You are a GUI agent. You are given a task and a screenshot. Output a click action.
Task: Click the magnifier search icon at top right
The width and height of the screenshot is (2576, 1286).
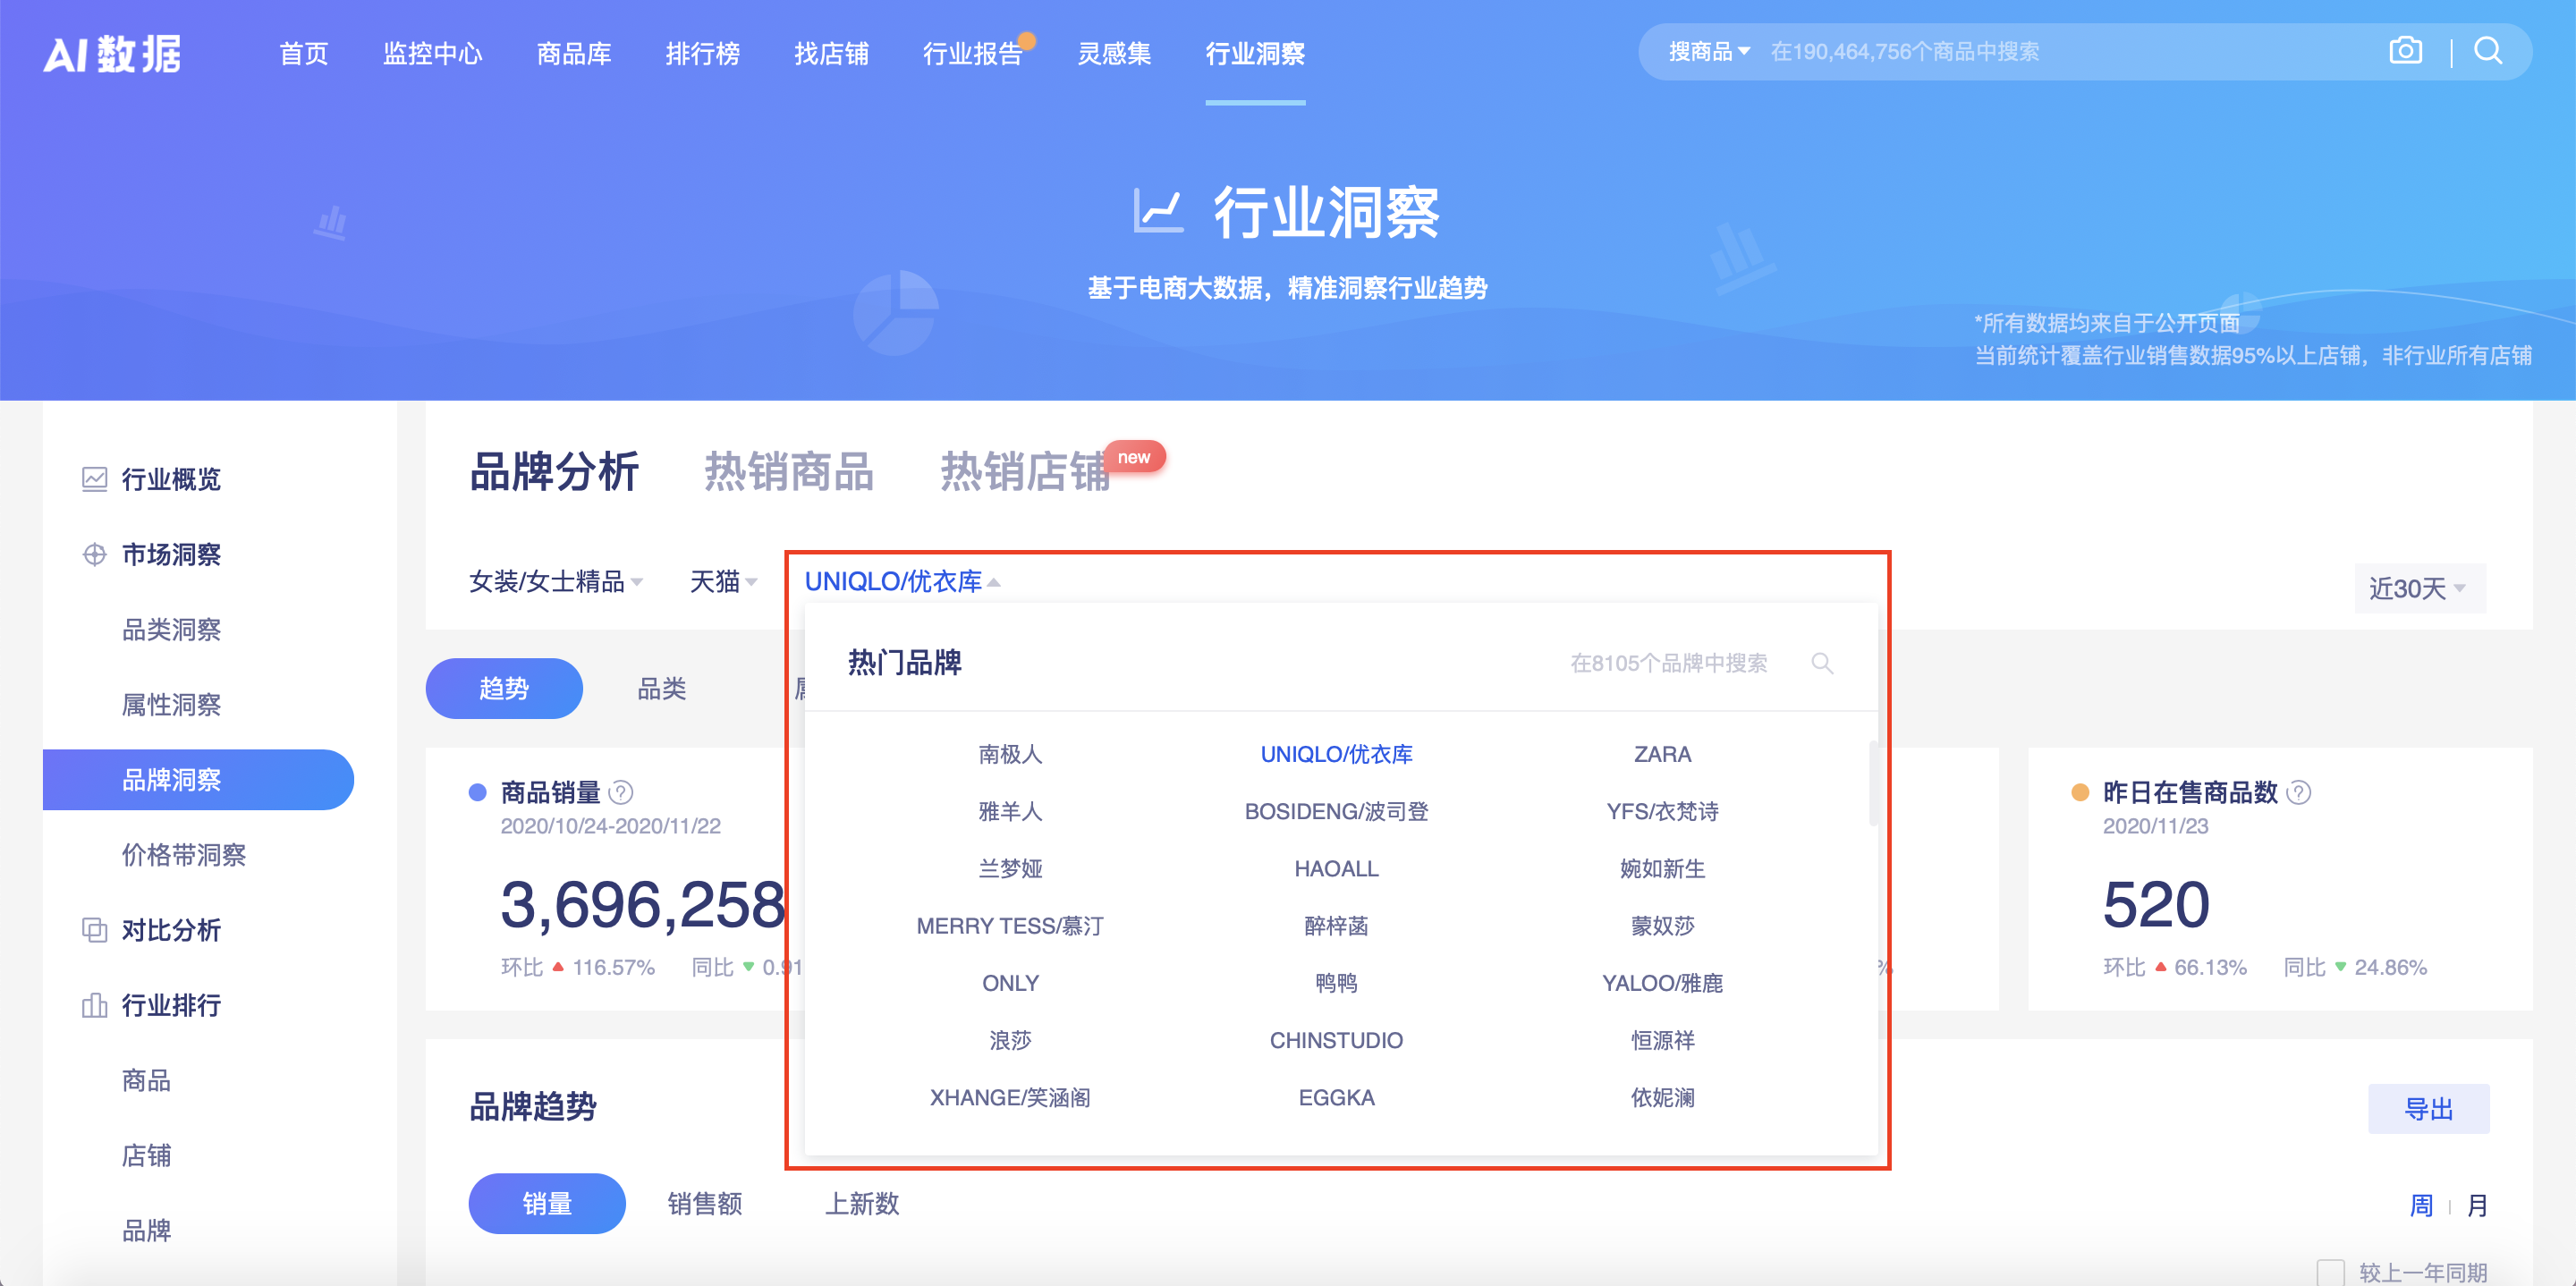point(2487,51)
